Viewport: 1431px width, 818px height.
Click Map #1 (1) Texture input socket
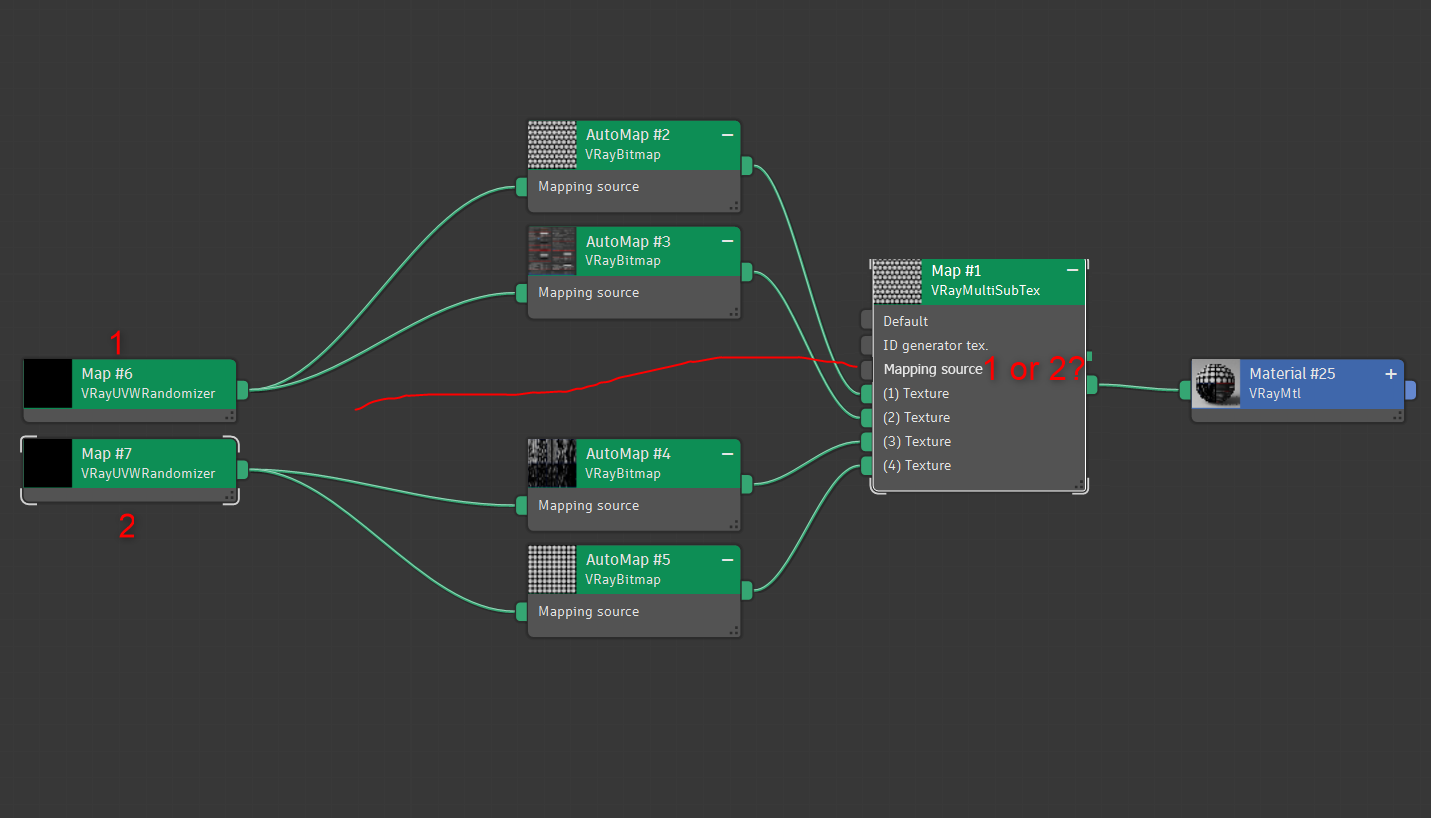pos(866,393)
